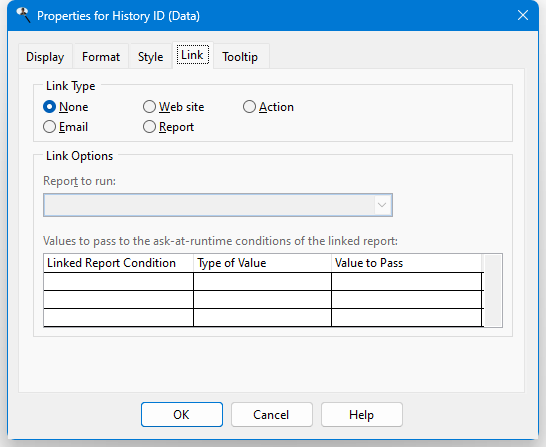Screen dimensions: 546x447
Task: Choose the Email link type option
Action: (65, 127)
